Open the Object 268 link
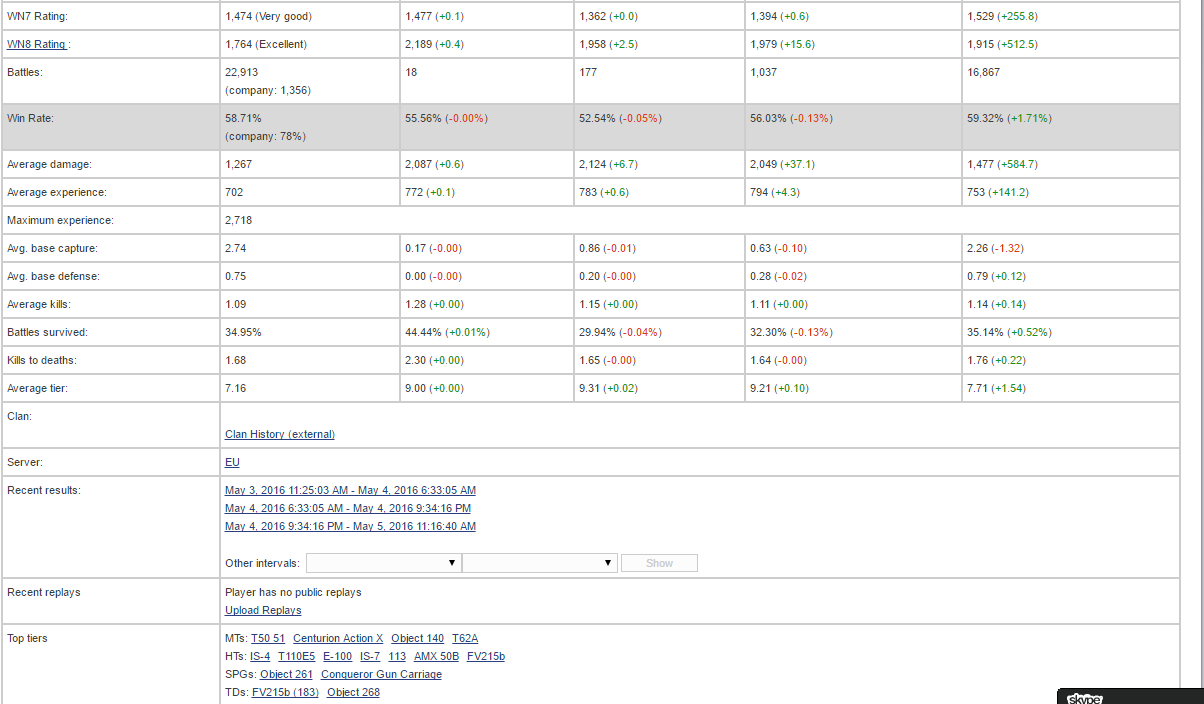Viewport: 1204px width, 704px height. pos(353,692)
